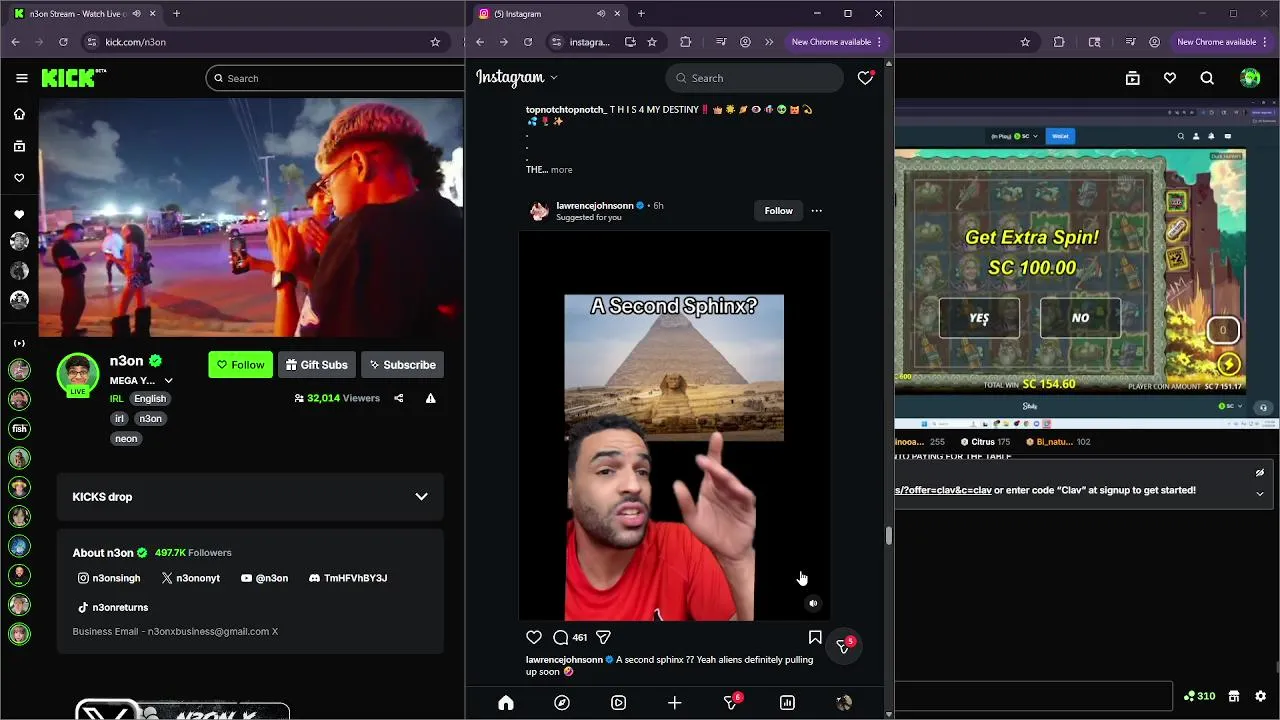Subscribe to n3on channel

tap(402, 365)
